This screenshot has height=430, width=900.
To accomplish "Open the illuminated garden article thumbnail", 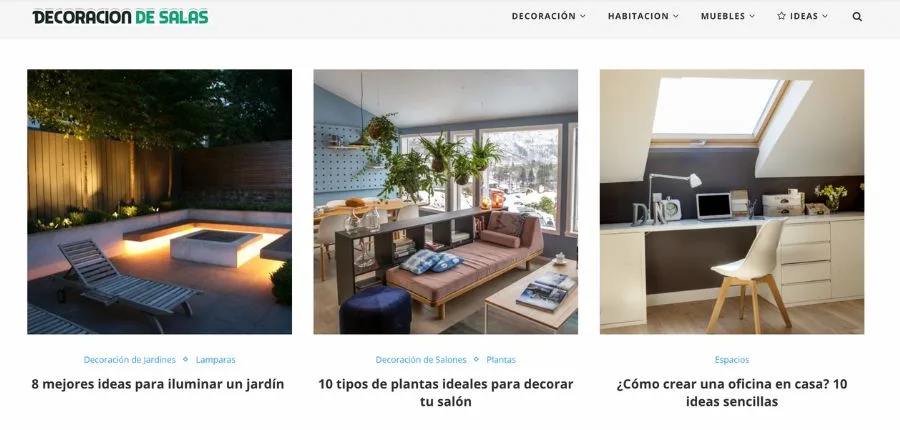I will click(x=160, y=202).
